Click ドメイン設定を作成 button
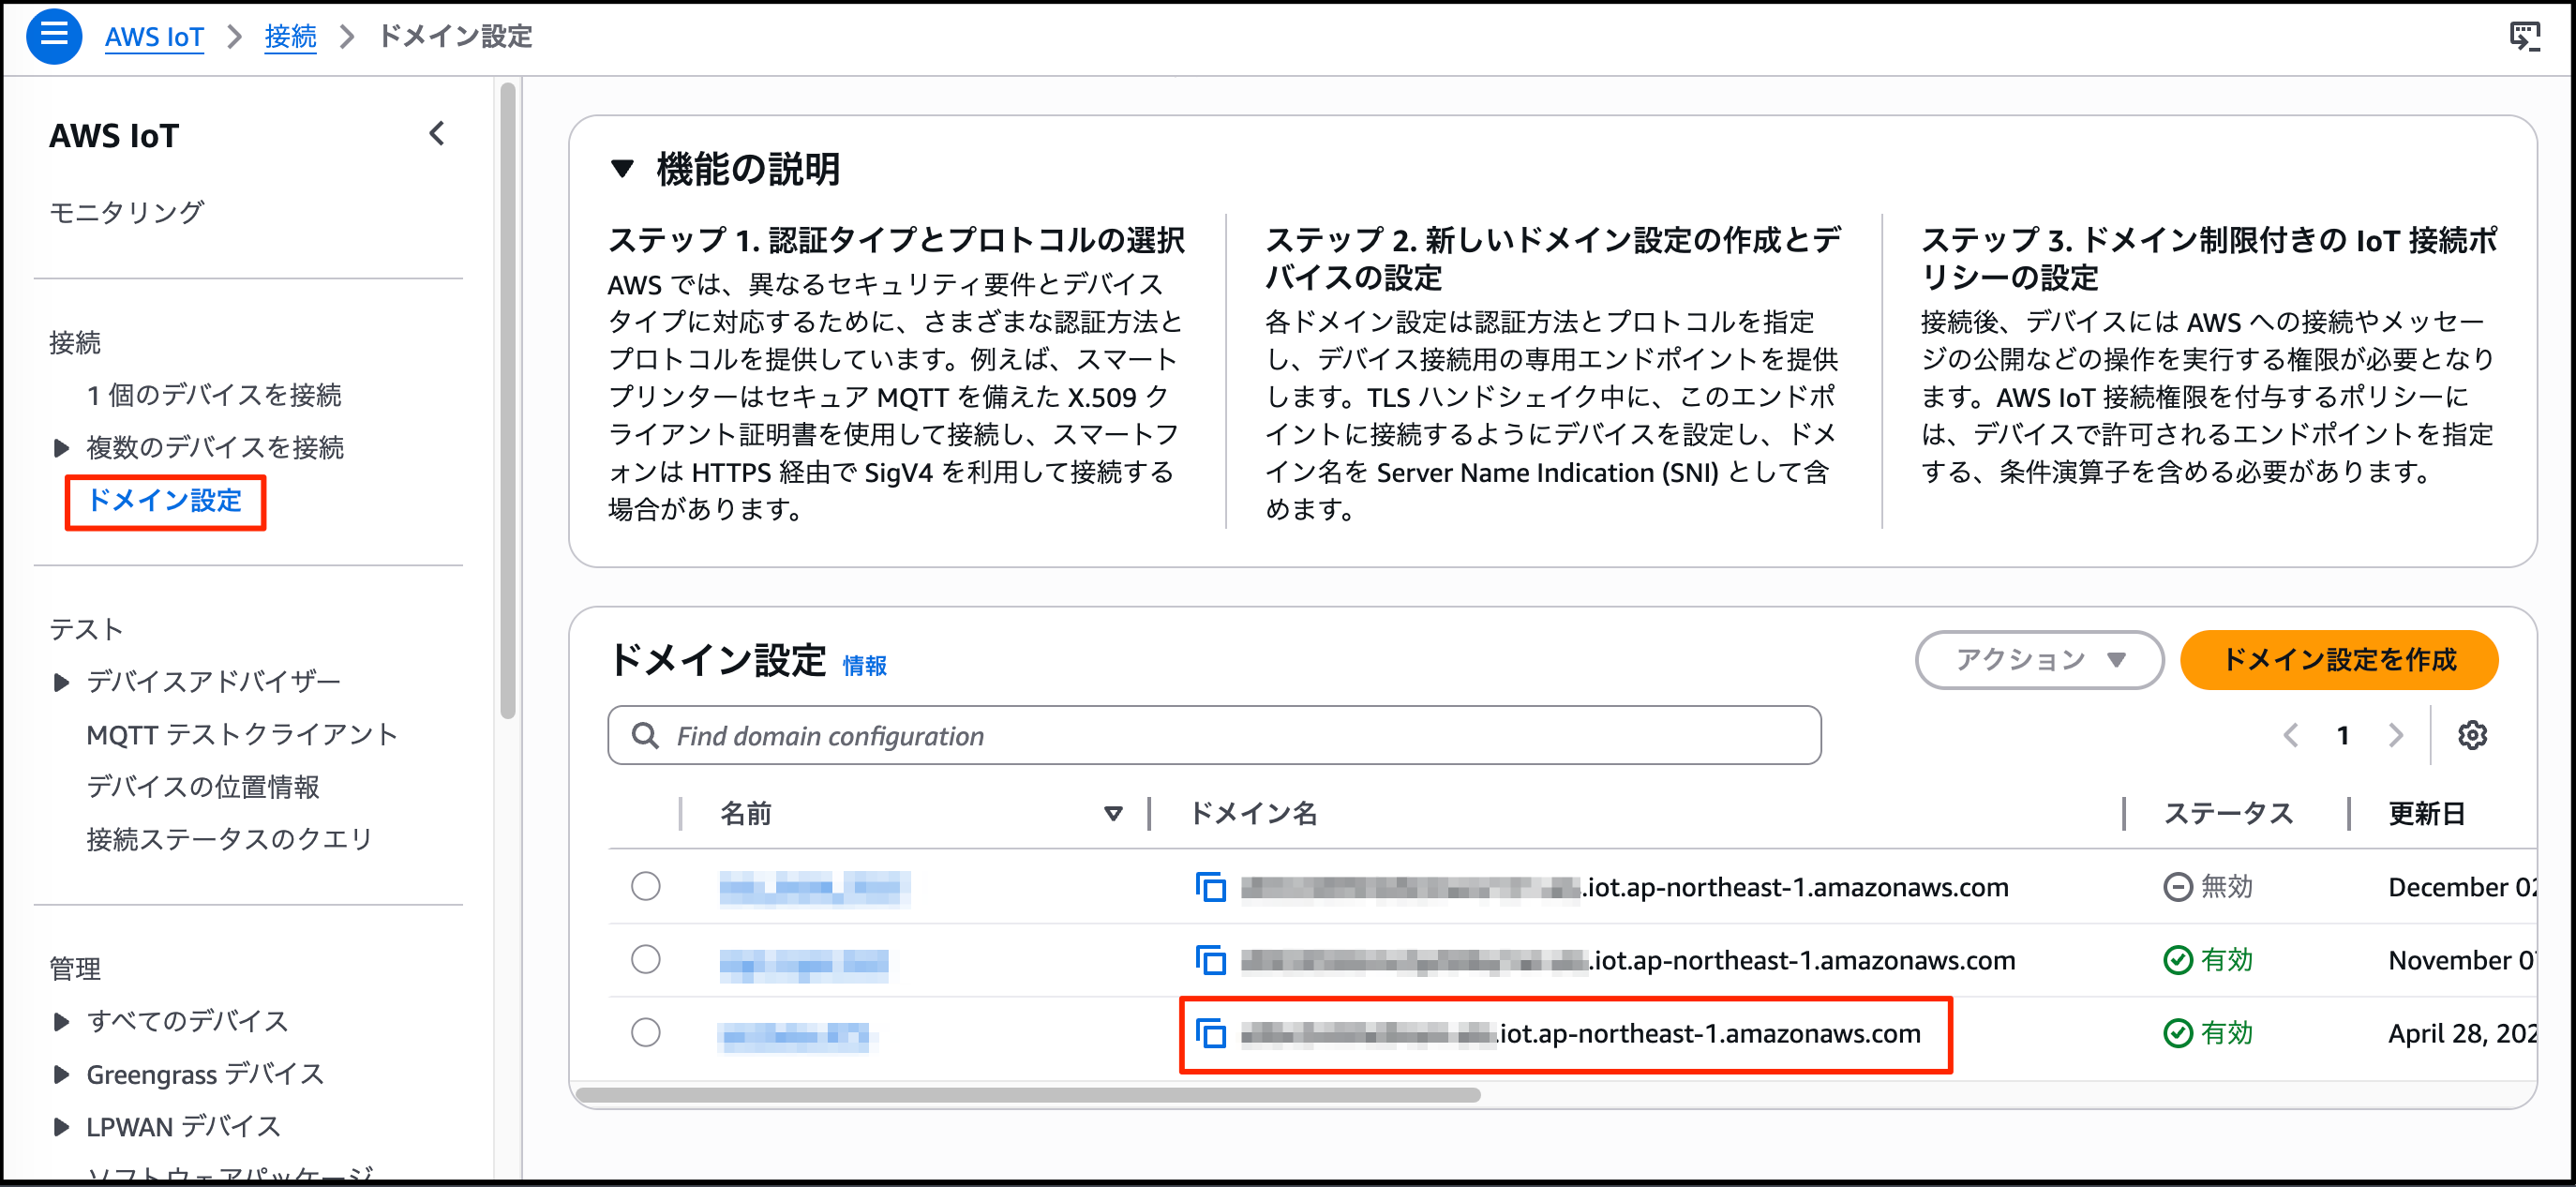Screen dimensions: 2576x1187 [2338, 660]
